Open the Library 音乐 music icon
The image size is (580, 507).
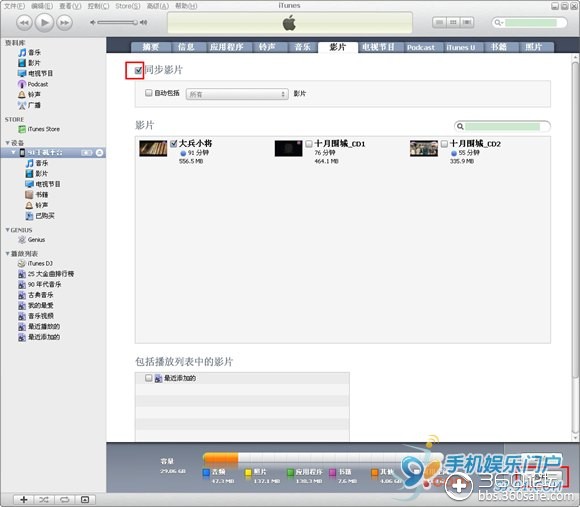click(x=22, y=53)
